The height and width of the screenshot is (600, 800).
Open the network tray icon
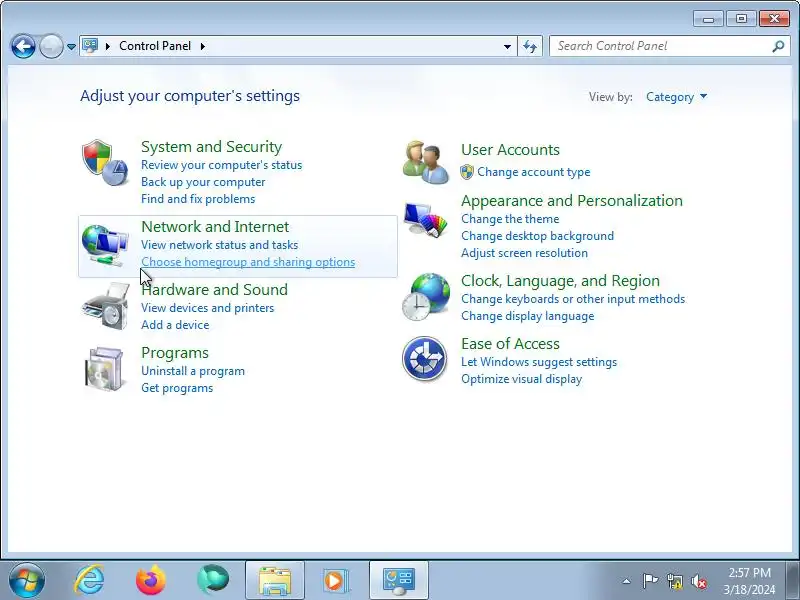coord(674,581)
